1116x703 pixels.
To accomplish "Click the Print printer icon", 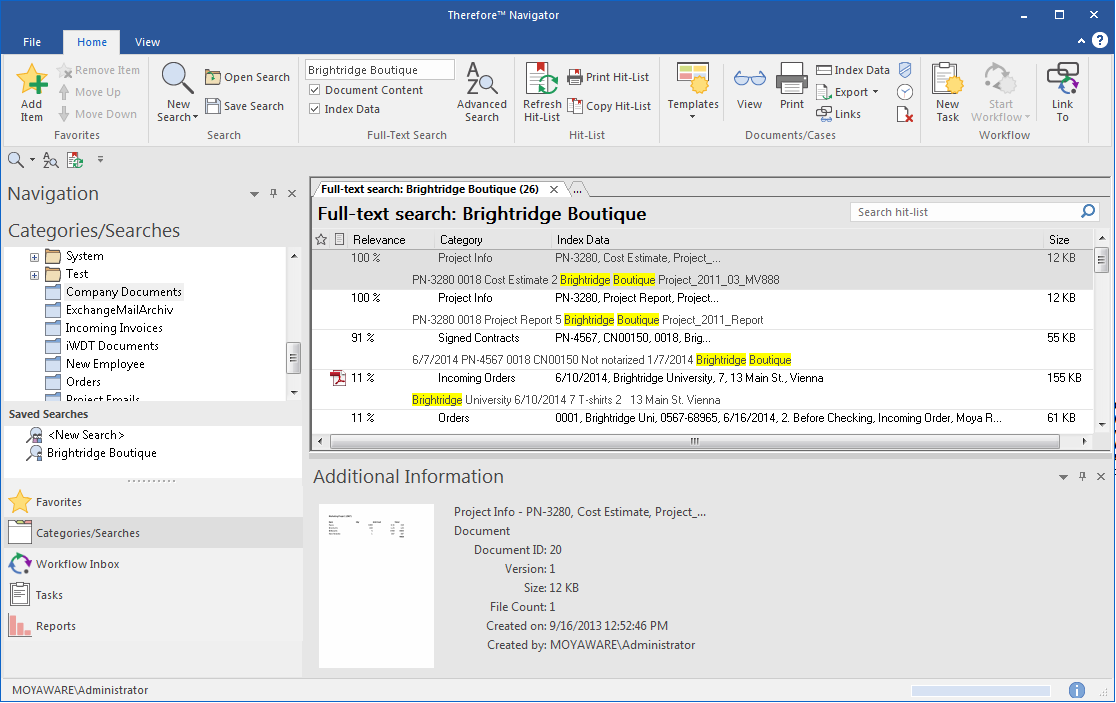I will 792,80.
